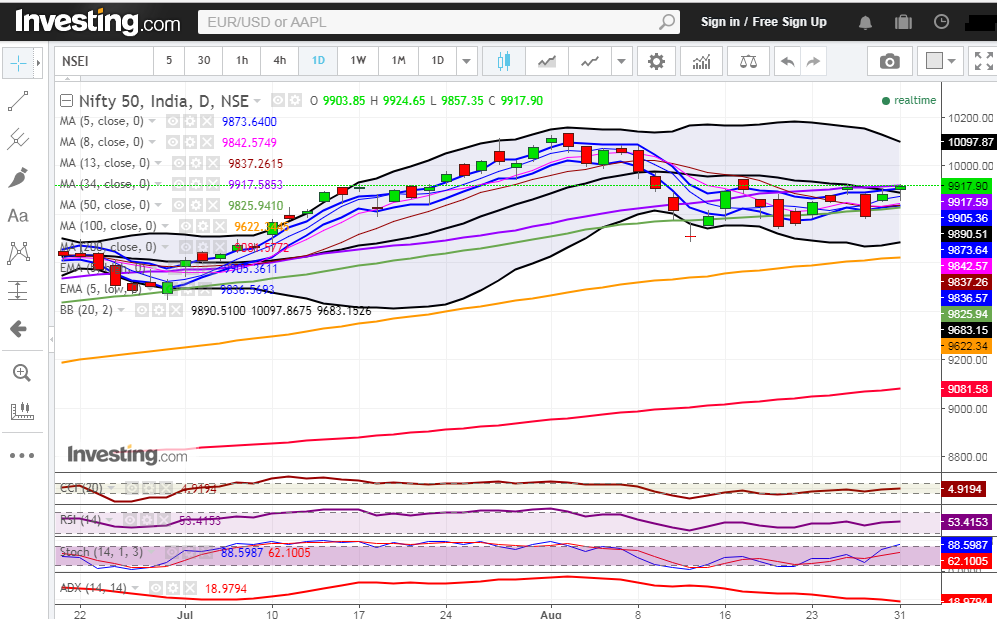Expand the chart style dropdown arrow
Image resolution: width=997 pixels, height=619 pixels.
click(x=621, y=61)
